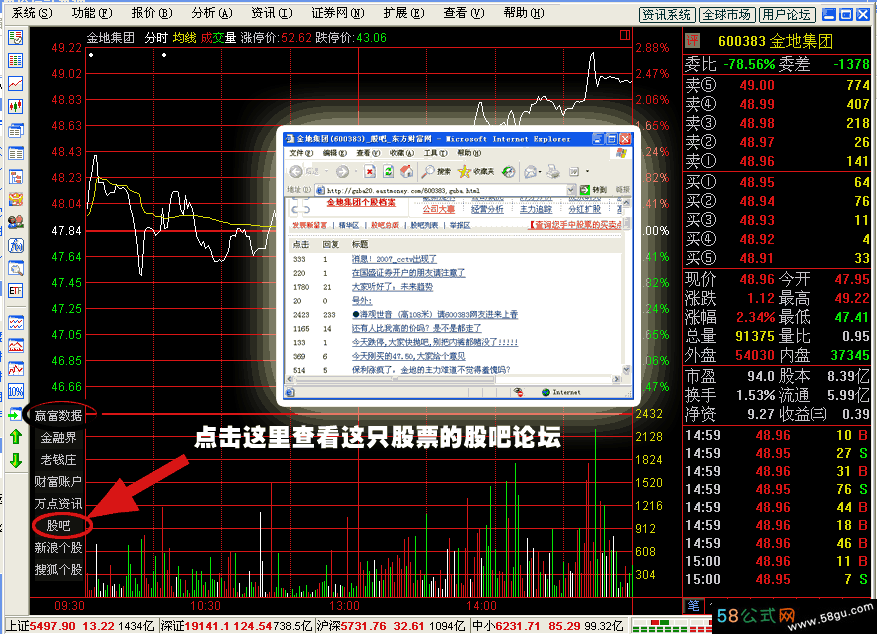Open 新浪个股 entry in side list
This screenshot has height=634, width=877.
(x=58, y=548)
